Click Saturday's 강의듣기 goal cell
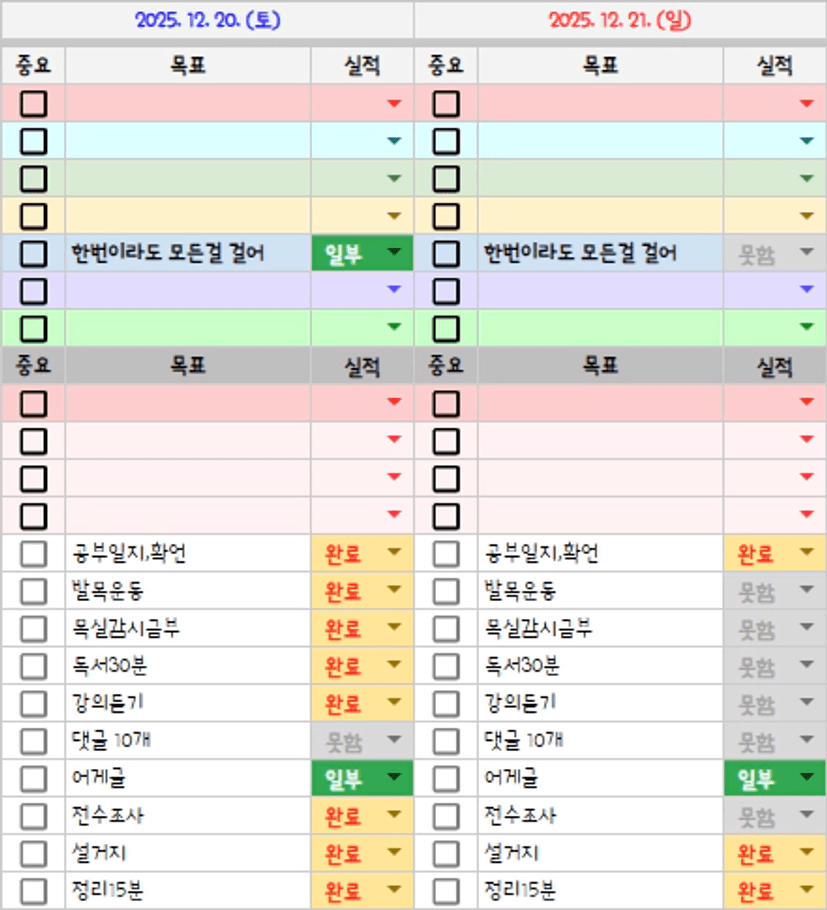This screenshot has width=827, height=910. pos(188,703)
